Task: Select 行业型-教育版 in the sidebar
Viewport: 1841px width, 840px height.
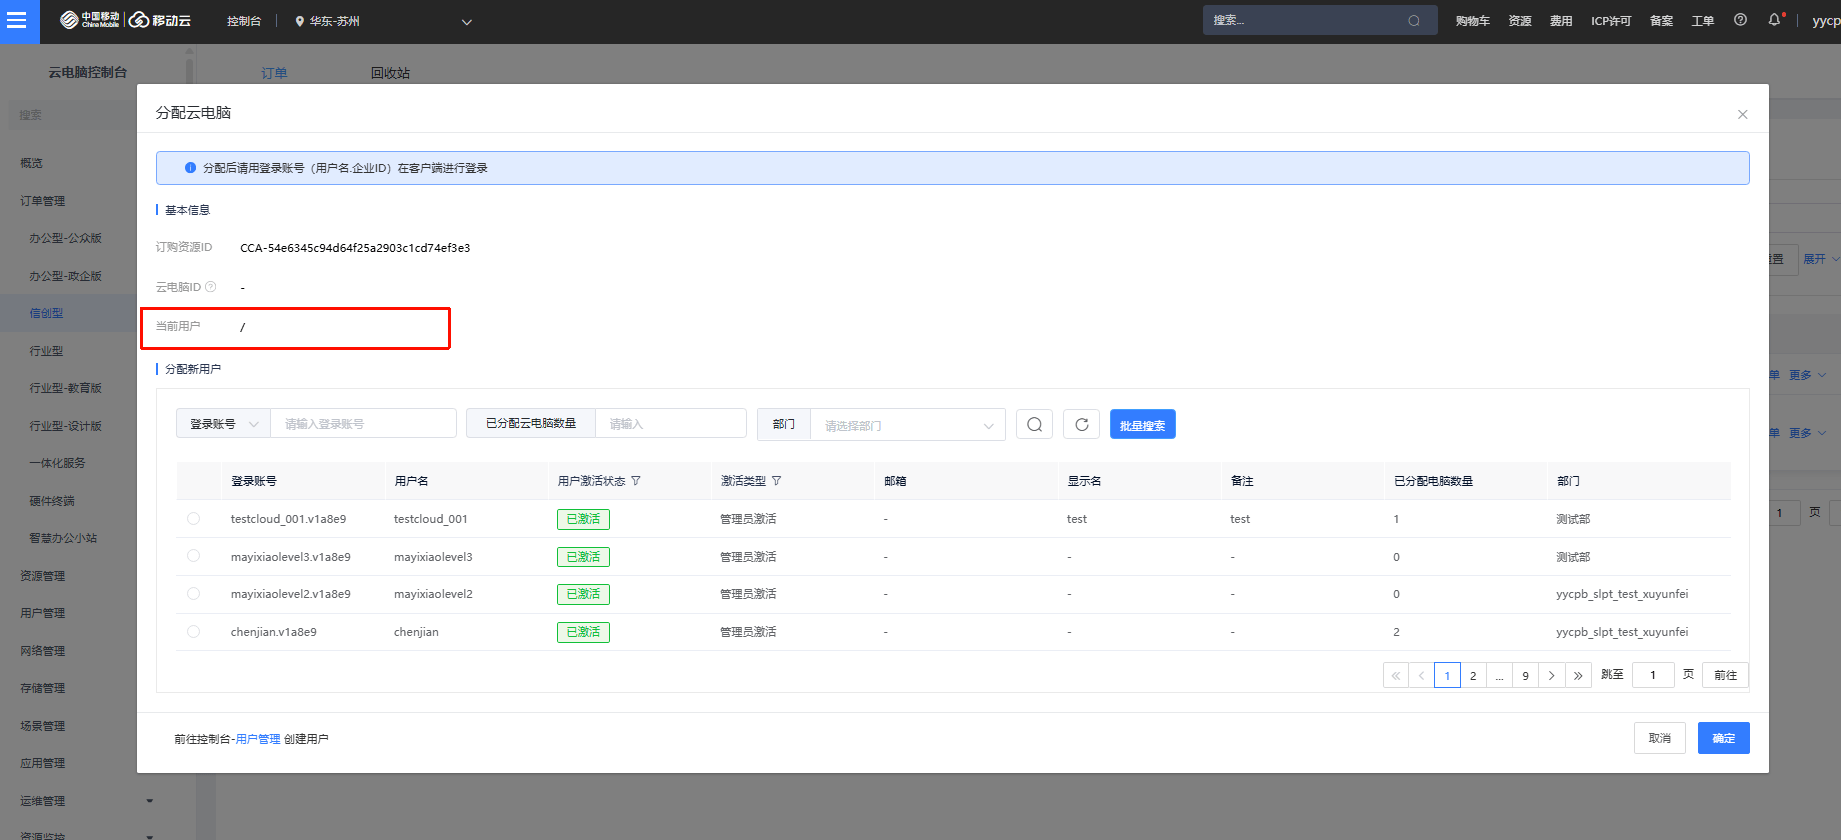Action: coord(66,388)
